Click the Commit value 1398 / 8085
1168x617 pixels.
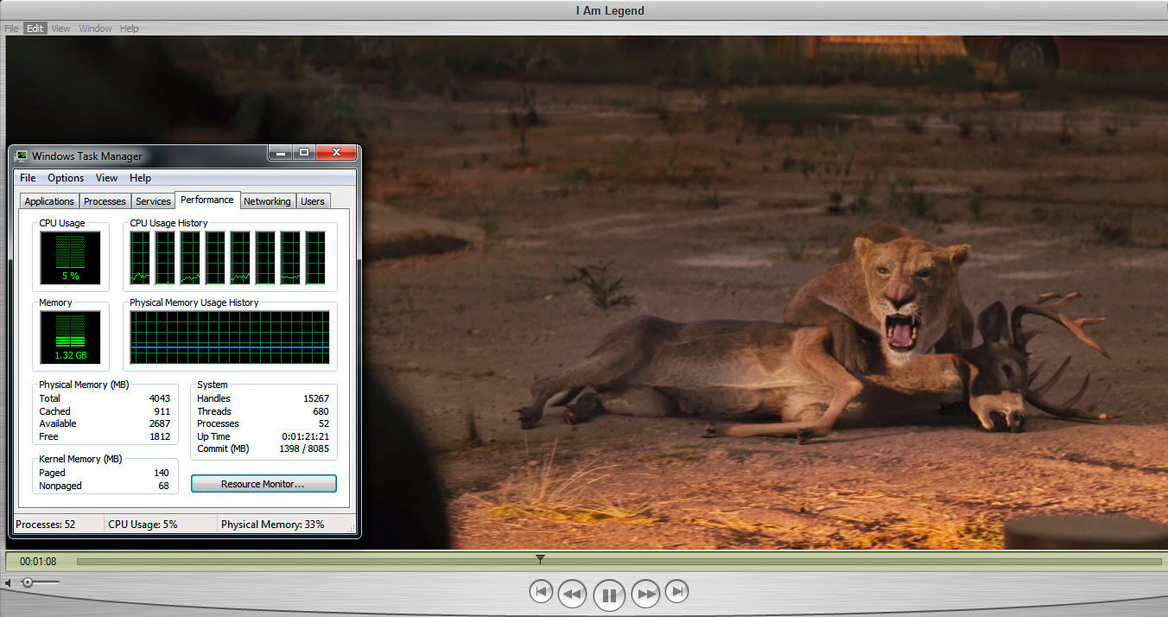click(x=304, y=449)
